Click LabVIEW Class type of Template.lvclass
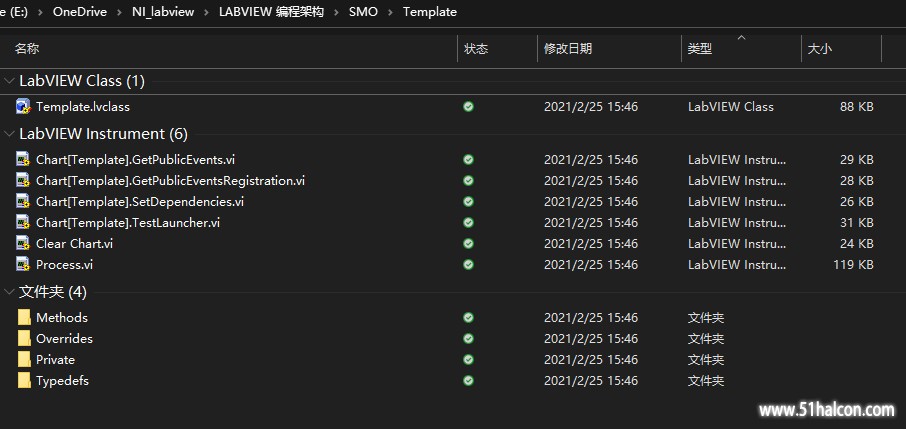 730,106
